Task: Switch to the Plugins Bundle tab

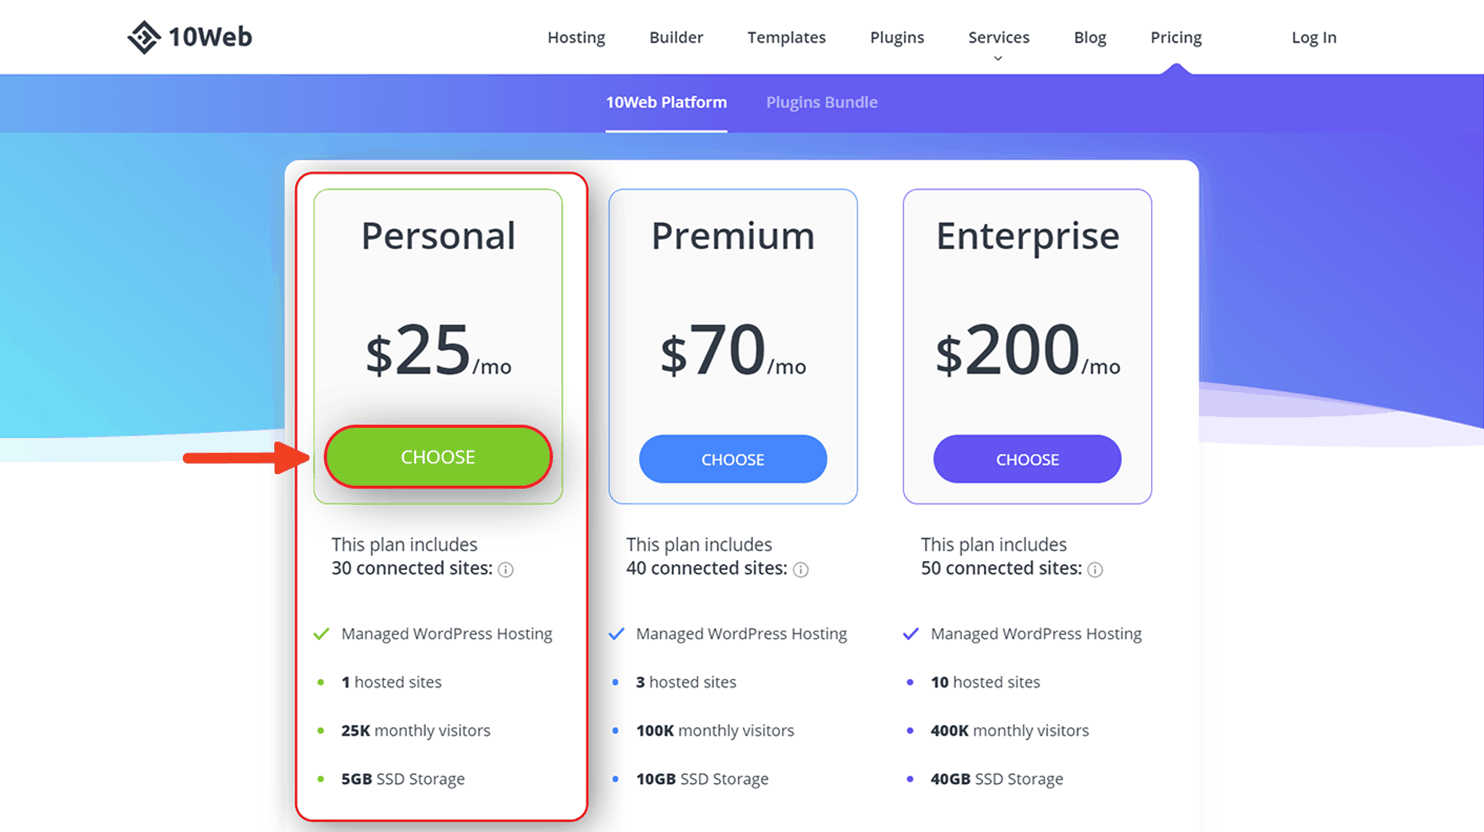Action: (x=822, y=102)
